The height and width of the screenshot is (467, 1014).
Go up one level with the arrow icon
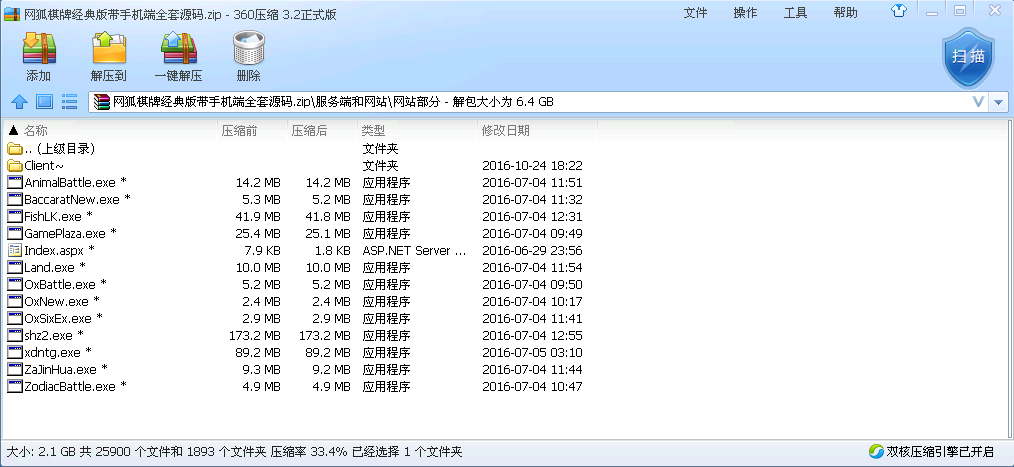[18, 101]
